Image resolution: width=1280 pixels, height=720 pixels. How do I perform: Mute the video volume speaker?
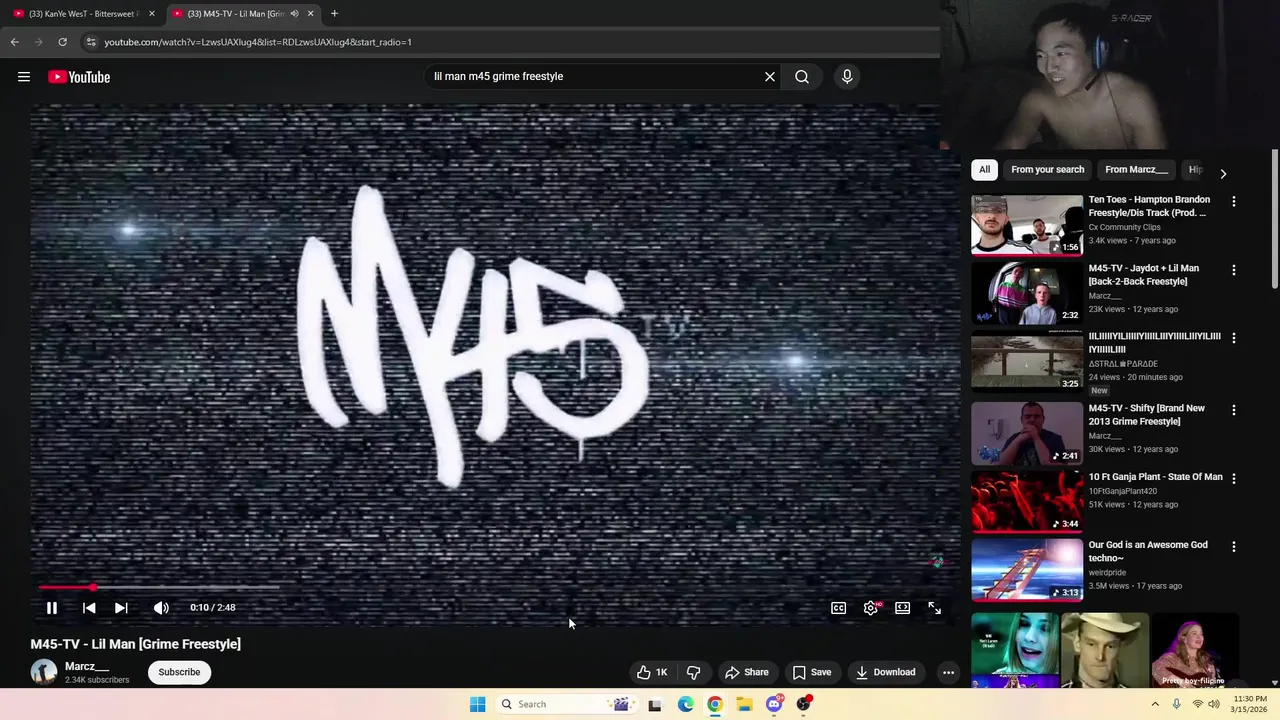[161, 607]
